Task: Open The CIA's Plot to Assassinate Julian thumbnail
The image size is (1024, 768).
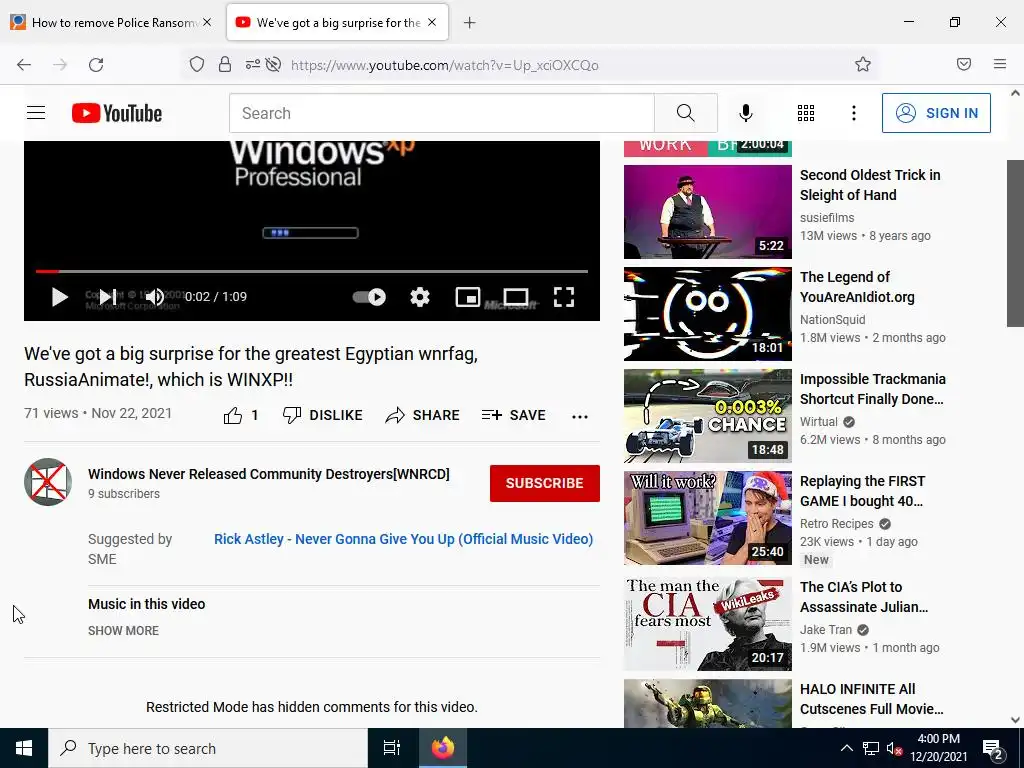Action: [707, 624]
